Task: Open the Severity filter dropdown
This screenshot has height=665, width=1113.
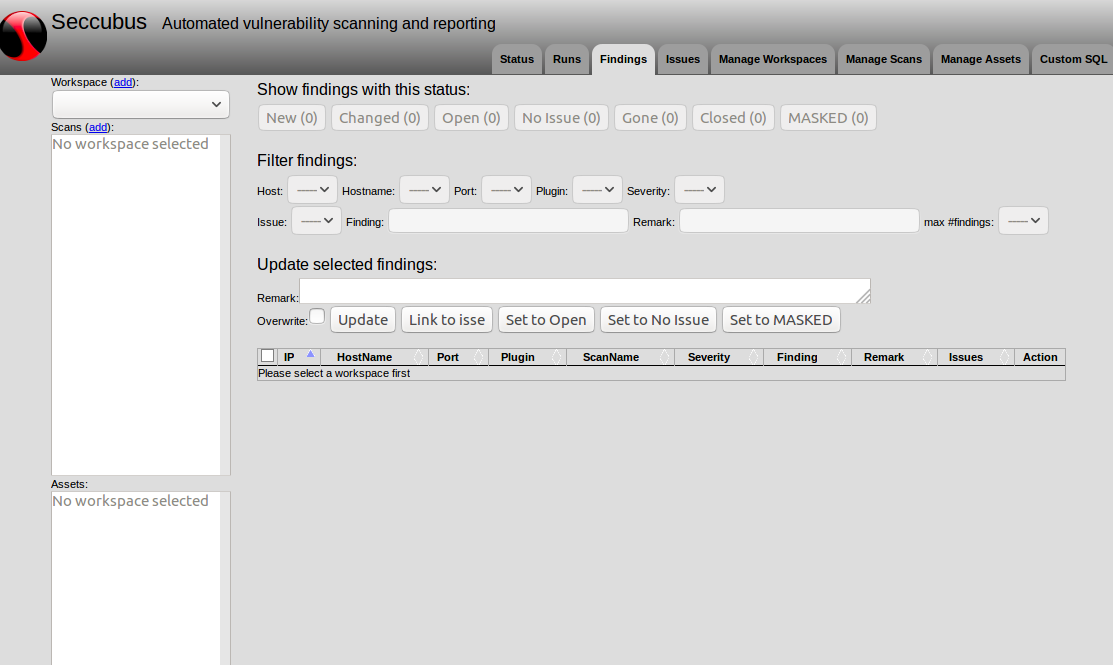Action: pos(699,189)
